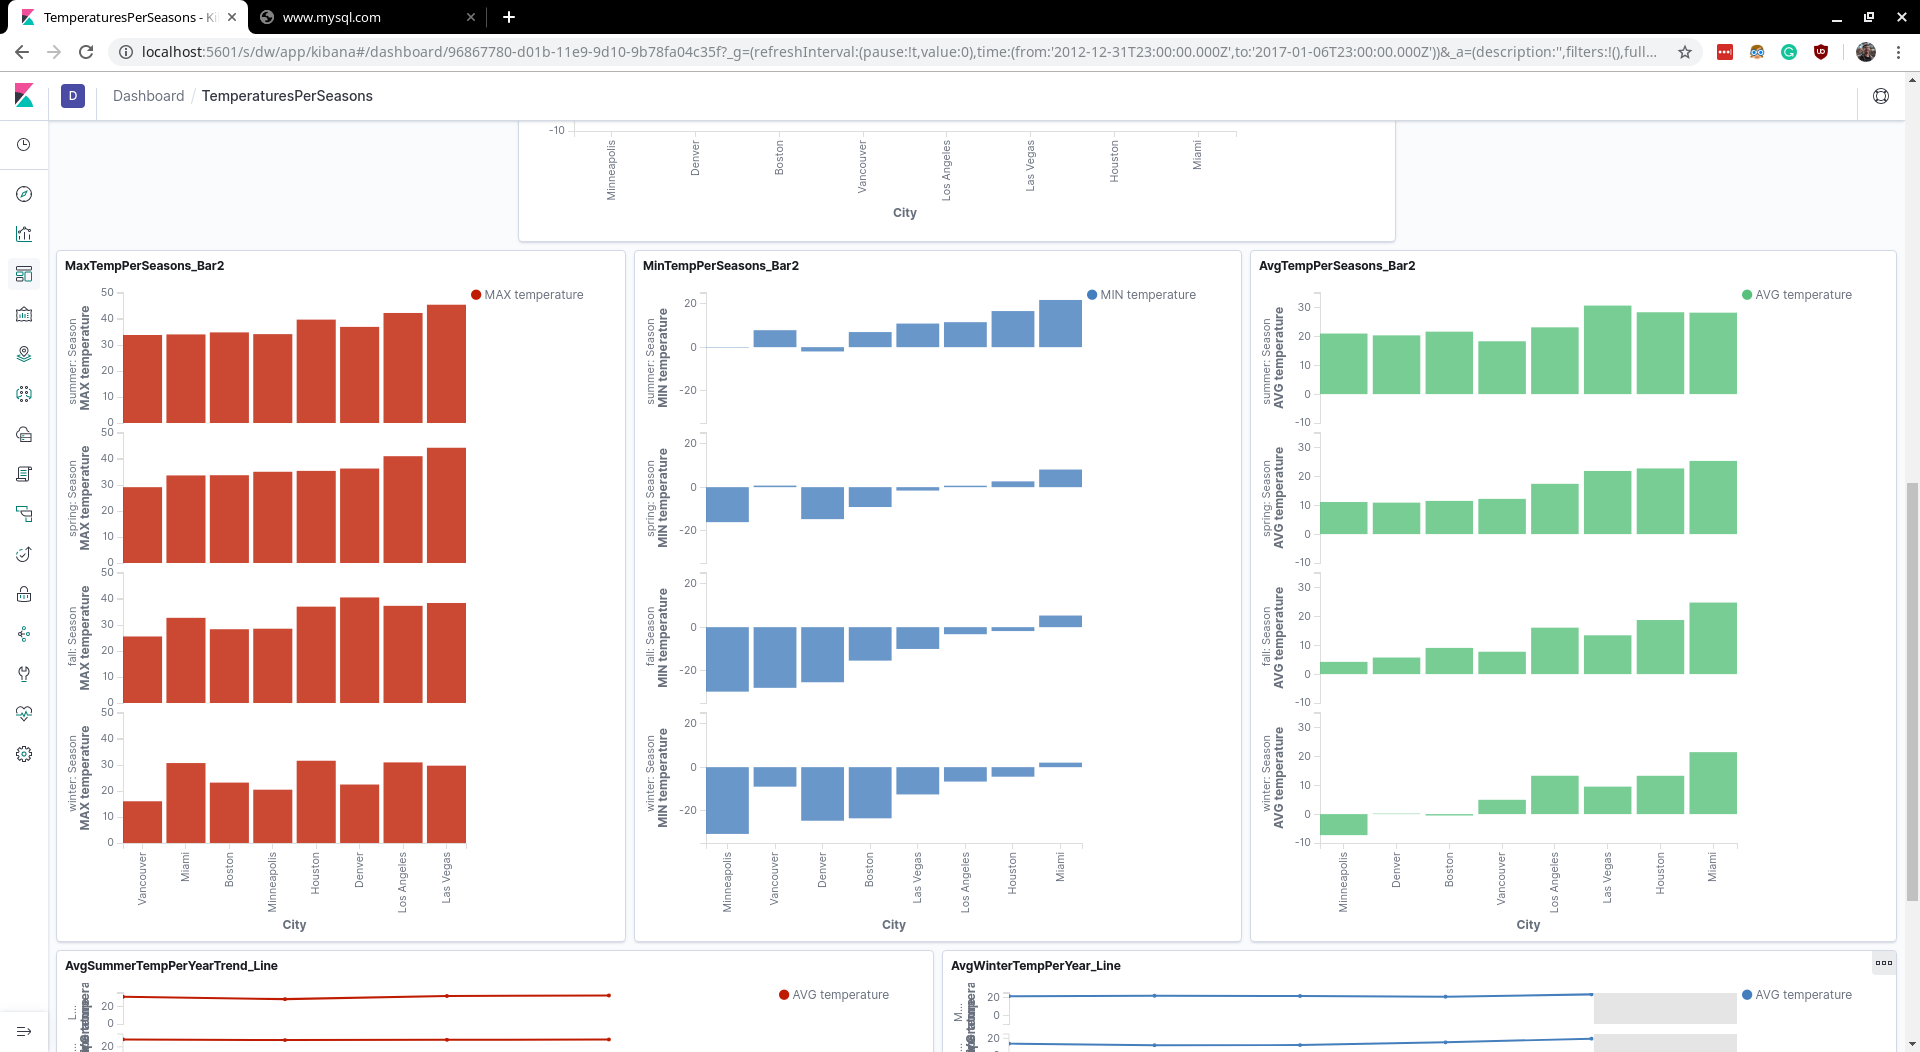
Task: Open SIEM lock icon in sidebar
Action: tap(24, 594)
